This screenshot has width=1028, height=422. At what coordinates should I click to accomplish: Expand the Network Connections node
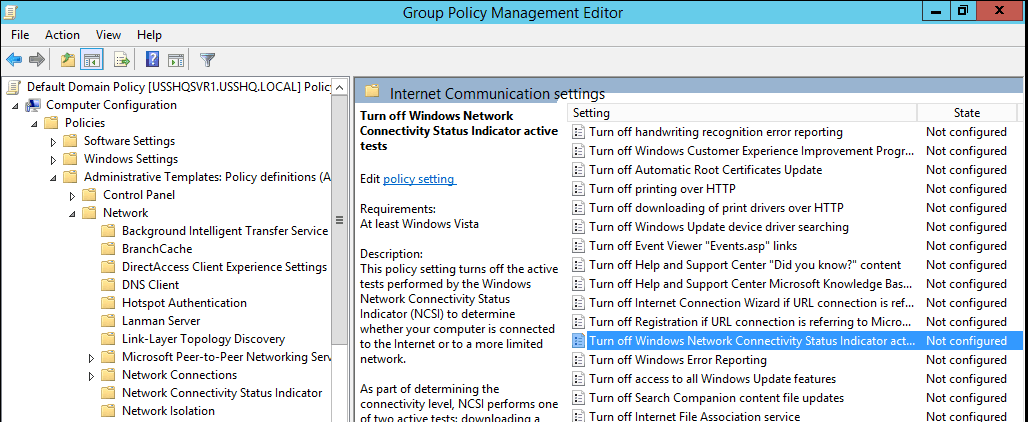[x=92, y=376]
